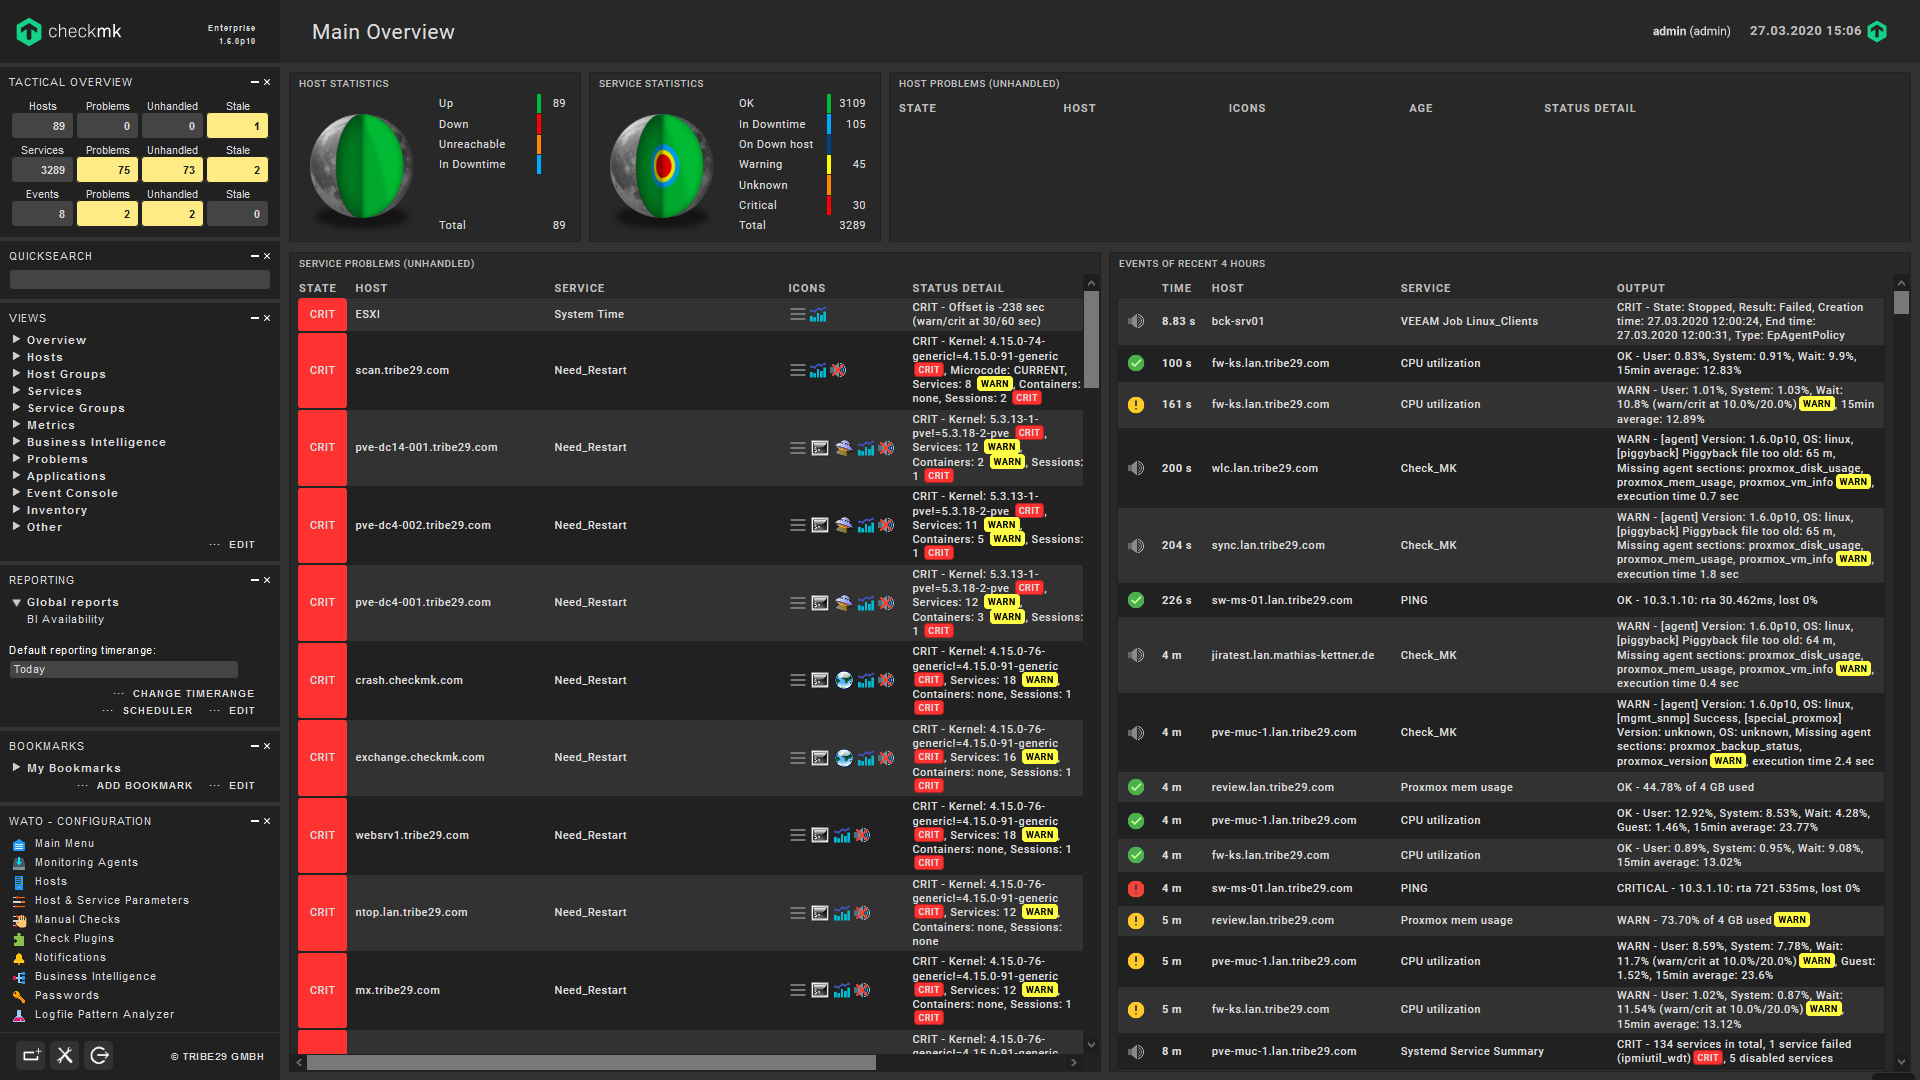1920x1080 pixels.
Task: Collapse the Global reports tree
Action: pos(17,602)
